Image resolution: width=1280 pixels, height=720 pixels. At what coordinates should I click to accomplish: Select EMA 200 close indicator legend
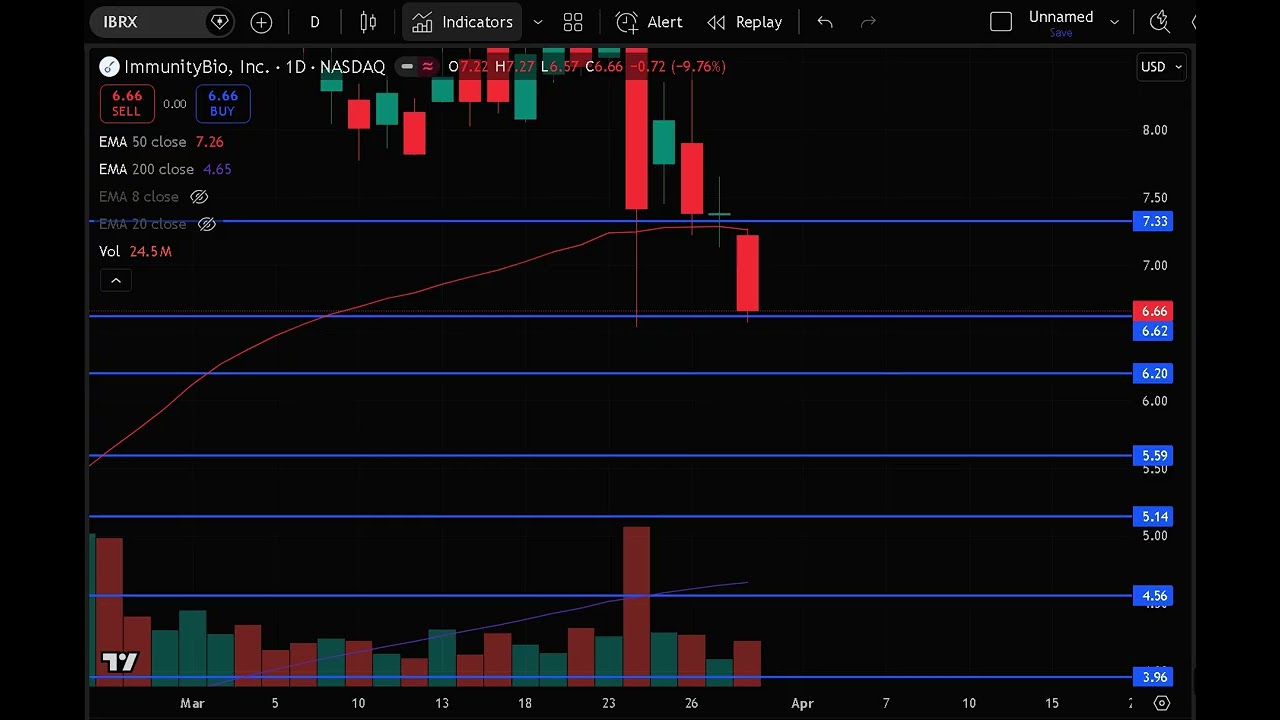[165, 169]
